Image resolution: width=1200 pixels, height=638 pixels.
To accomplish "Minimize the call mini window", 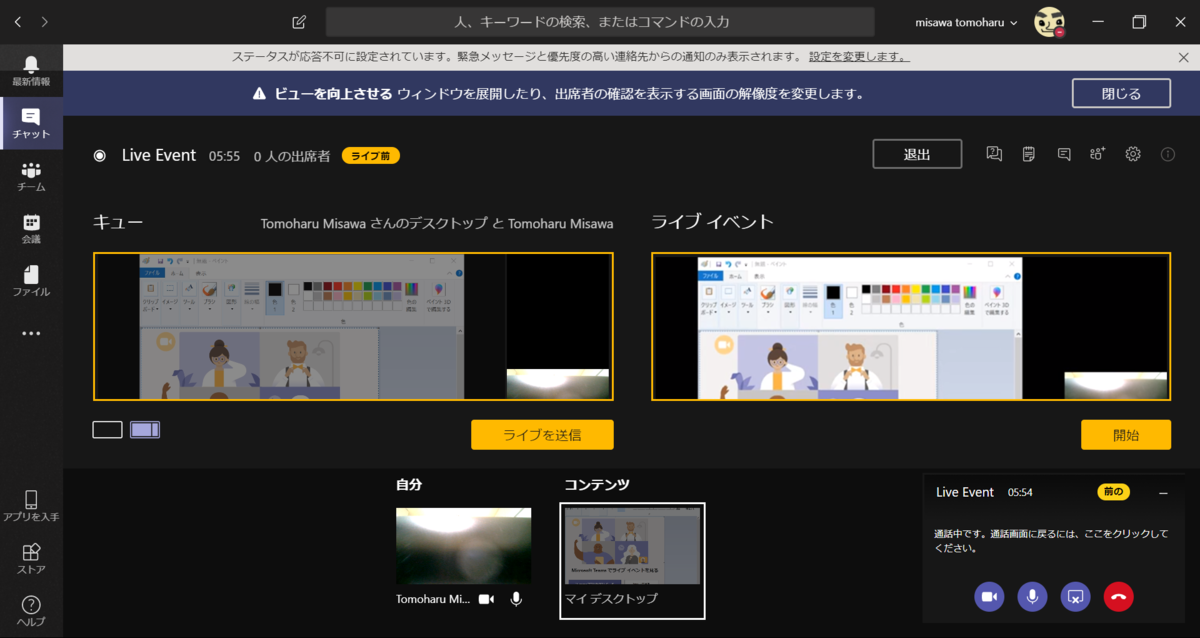I will 1163,493.
